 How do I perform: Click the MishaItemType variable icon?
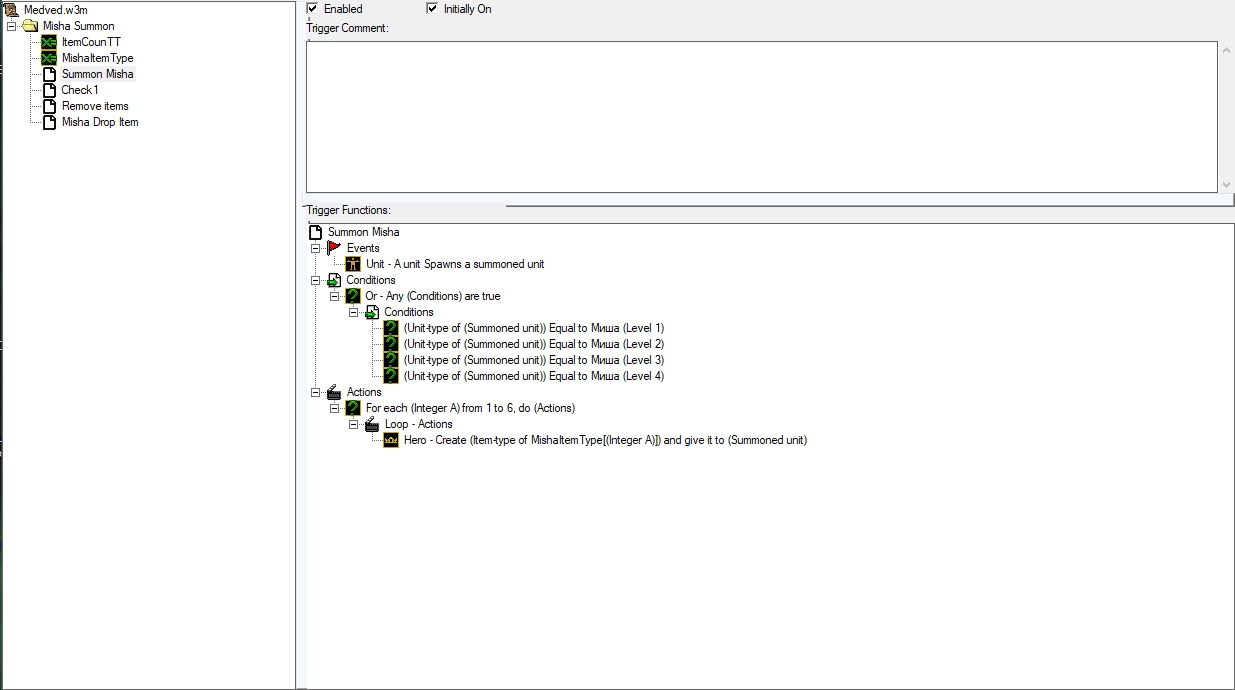pos(50,58)
